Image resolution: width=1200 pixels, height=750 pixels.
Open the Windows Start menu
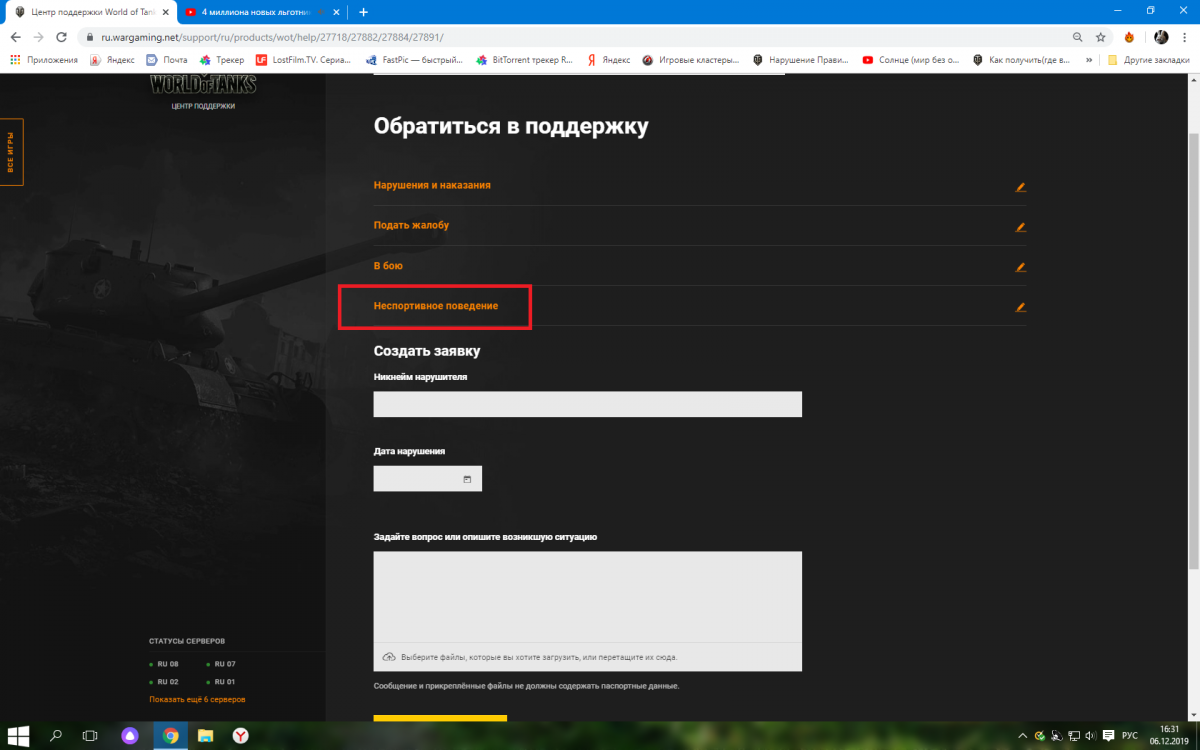pos(18,736)
